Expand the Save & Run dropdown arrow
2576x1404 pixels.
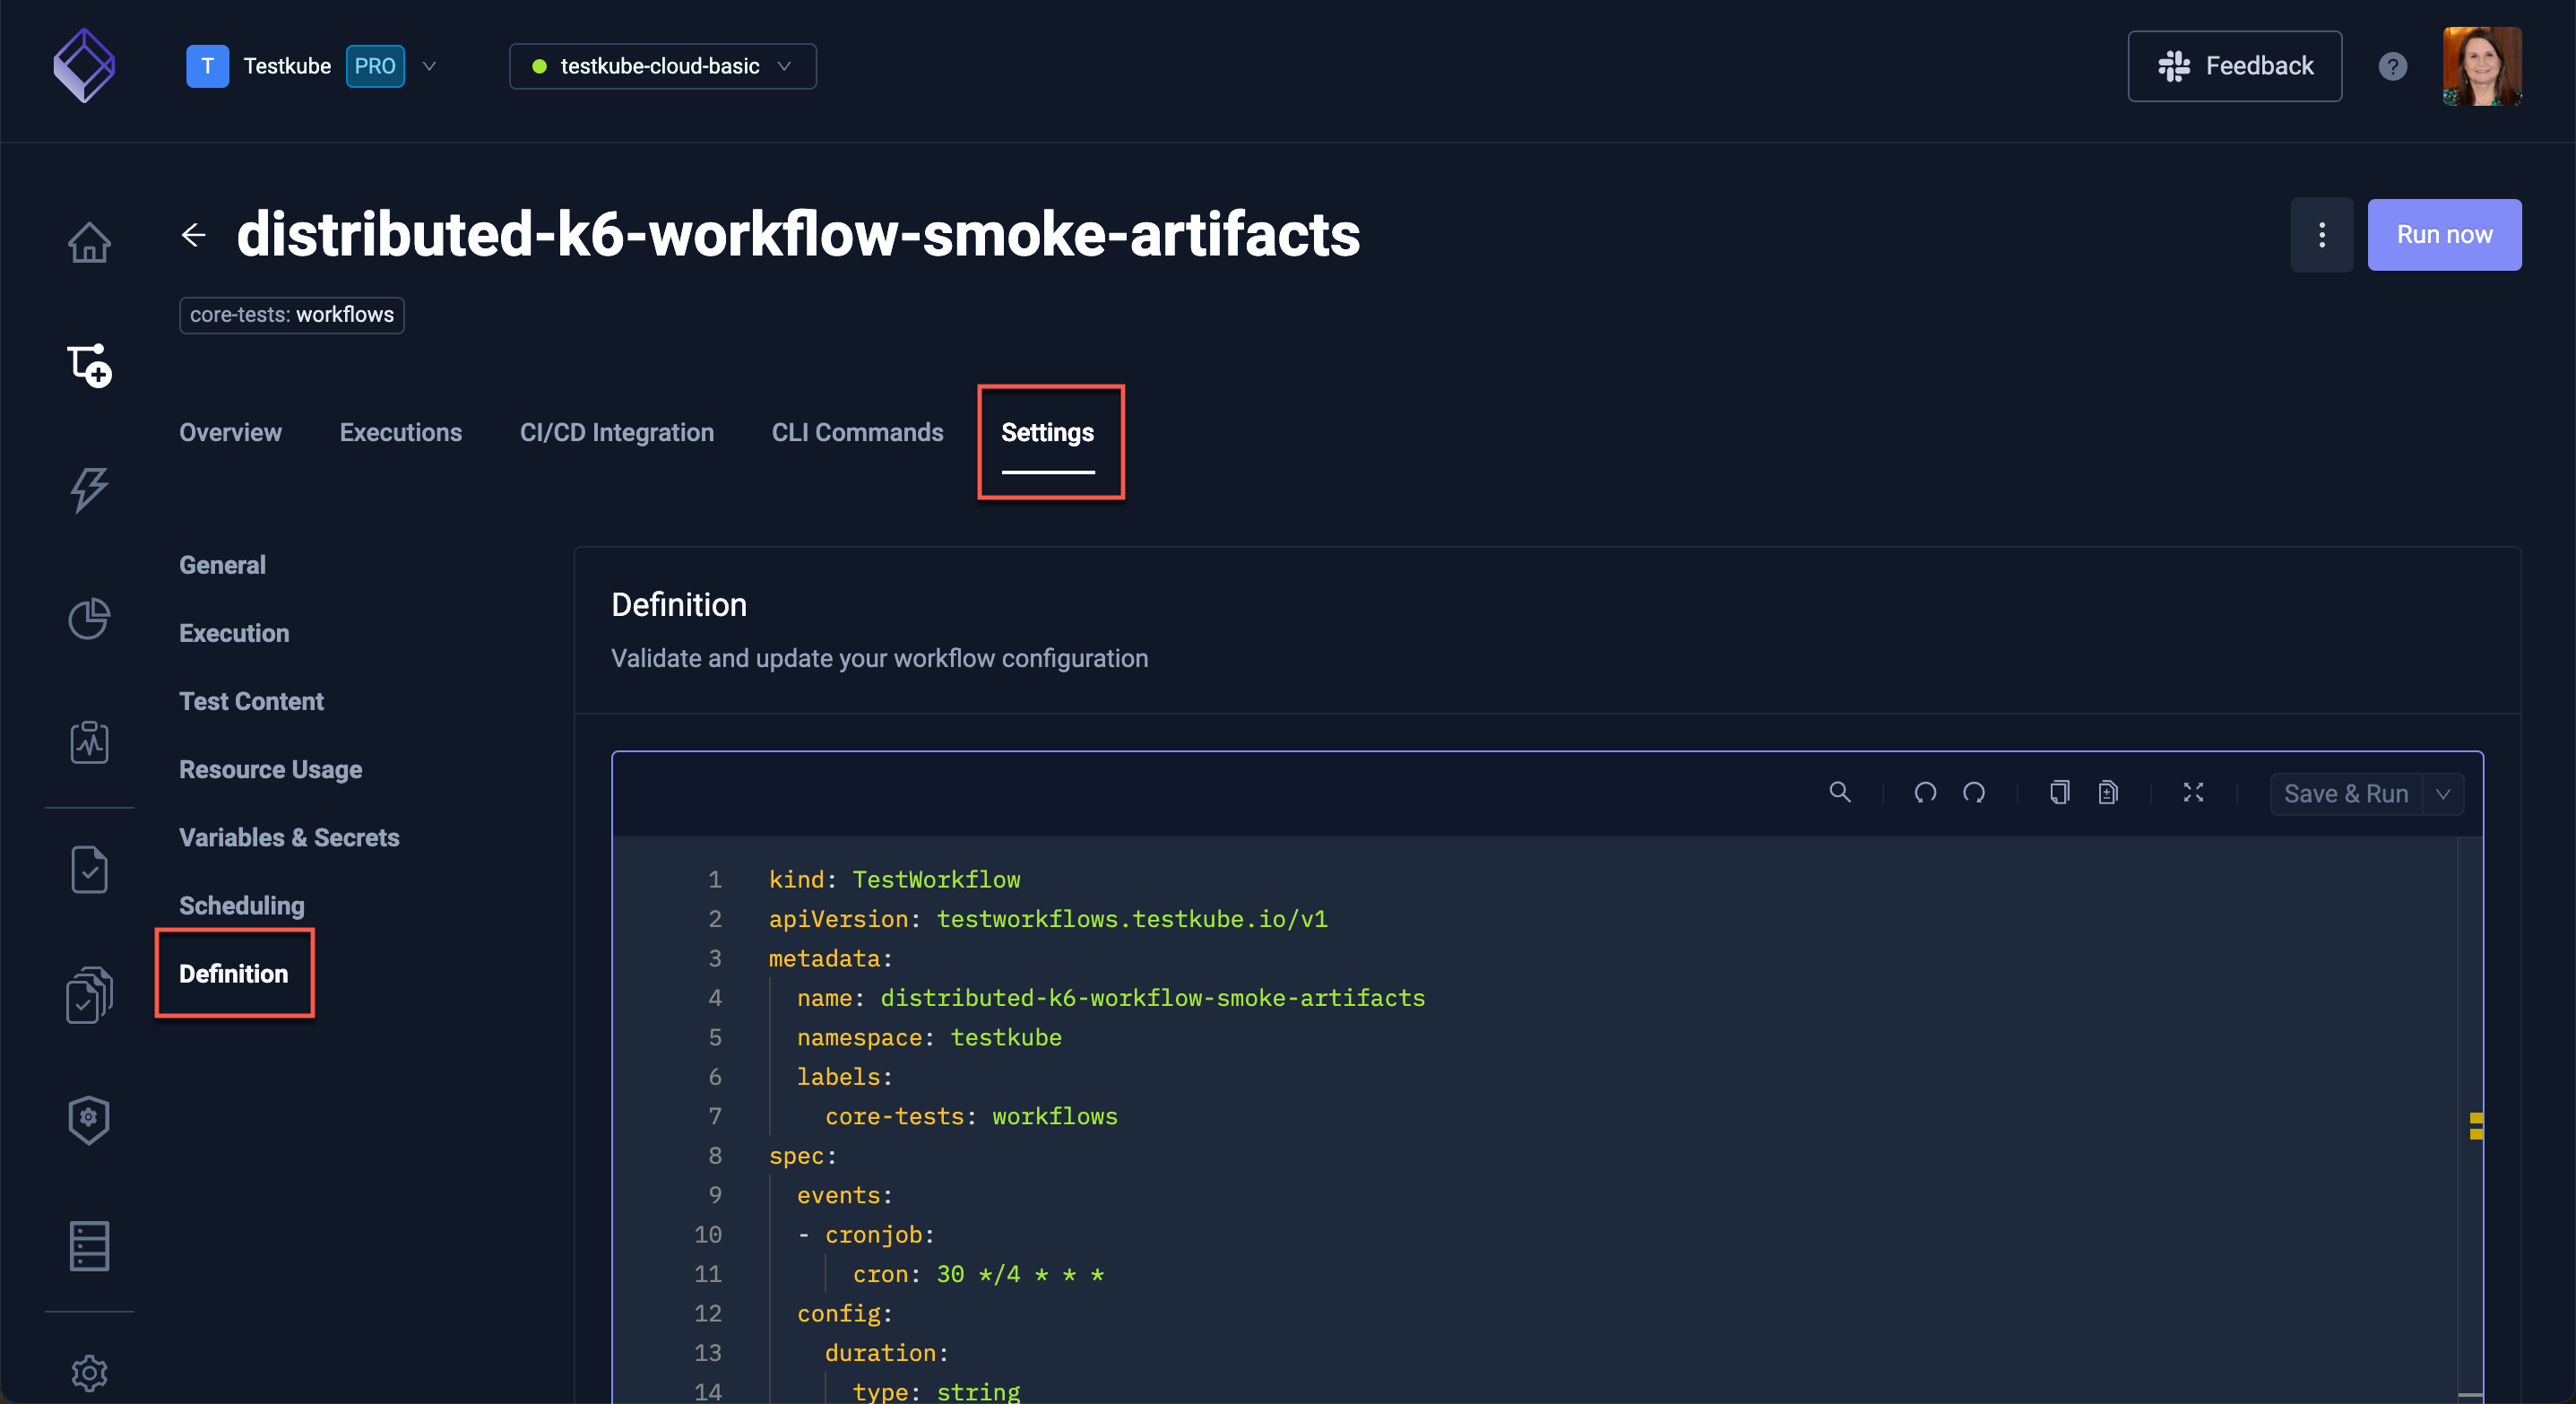[x=2443, y=794]
